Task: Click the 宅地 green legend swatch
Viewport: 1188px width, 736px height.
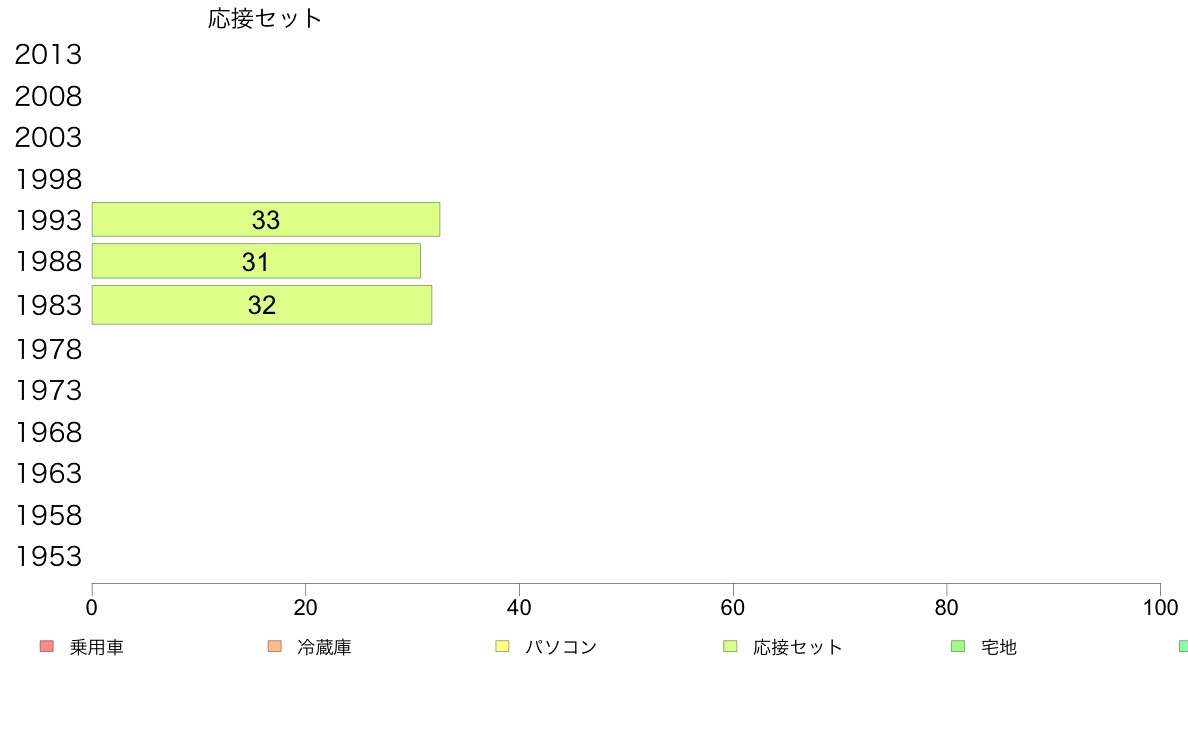Action: click(x=958, y=646)
